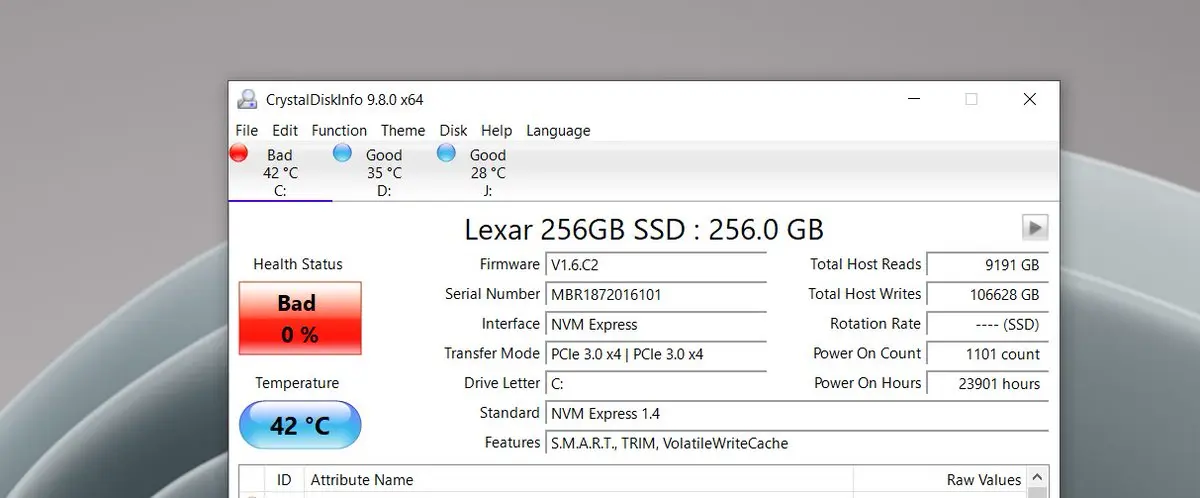Click the Attribute Name column header
Screen dimensions: 1200x498
578,480
